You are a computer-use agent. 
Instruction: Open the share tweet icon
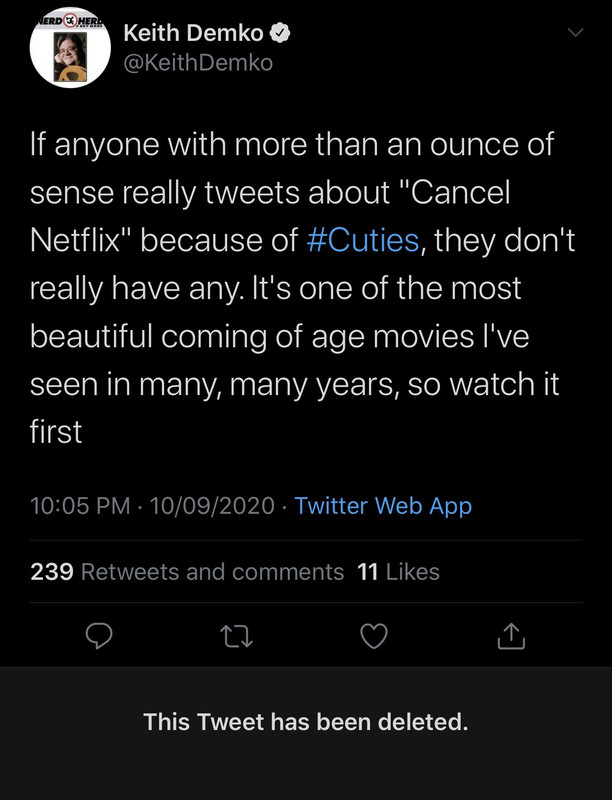509,635
